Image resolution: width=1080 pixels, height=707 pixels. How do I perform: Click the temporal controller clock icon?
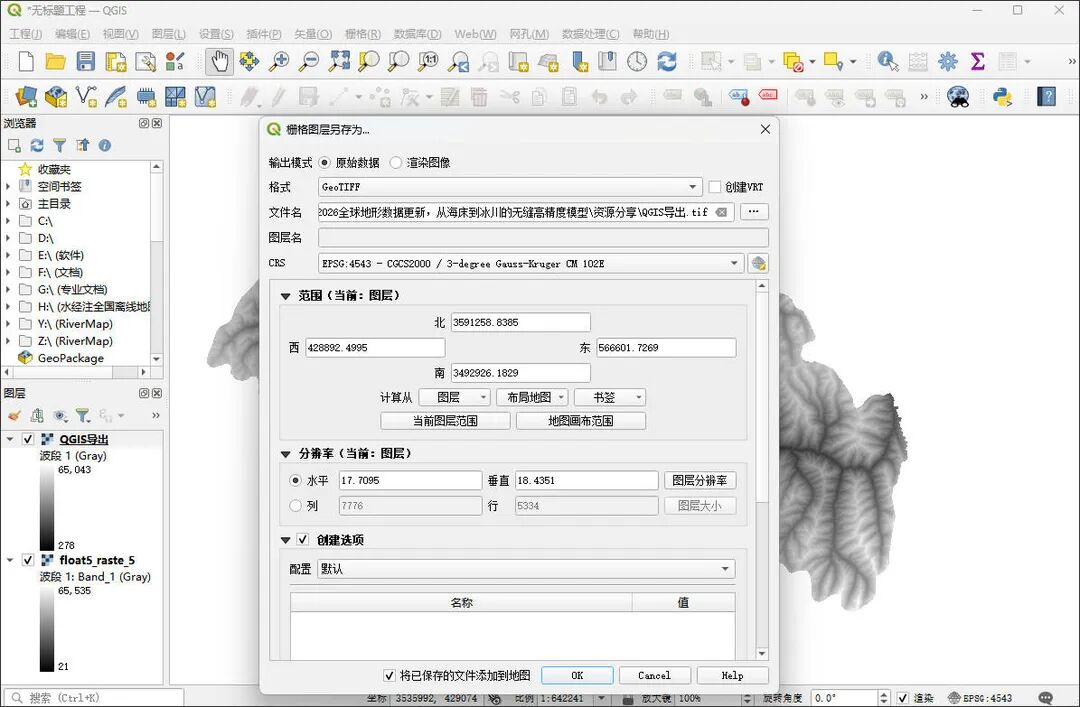point(637,61)
